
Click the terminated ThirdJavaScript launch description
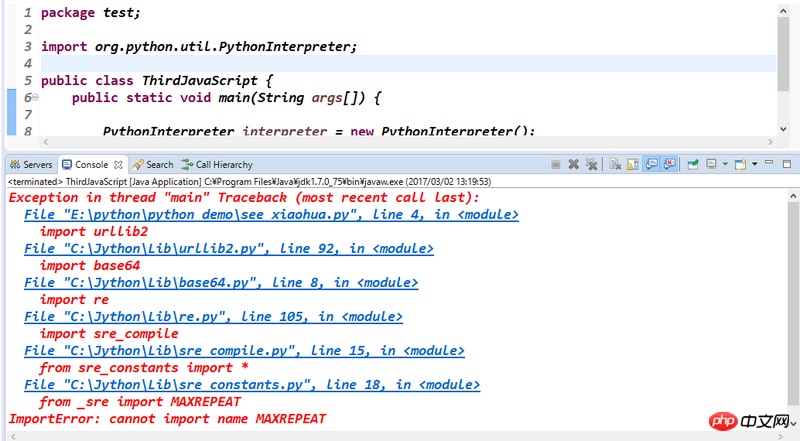[x=249, y=182]
